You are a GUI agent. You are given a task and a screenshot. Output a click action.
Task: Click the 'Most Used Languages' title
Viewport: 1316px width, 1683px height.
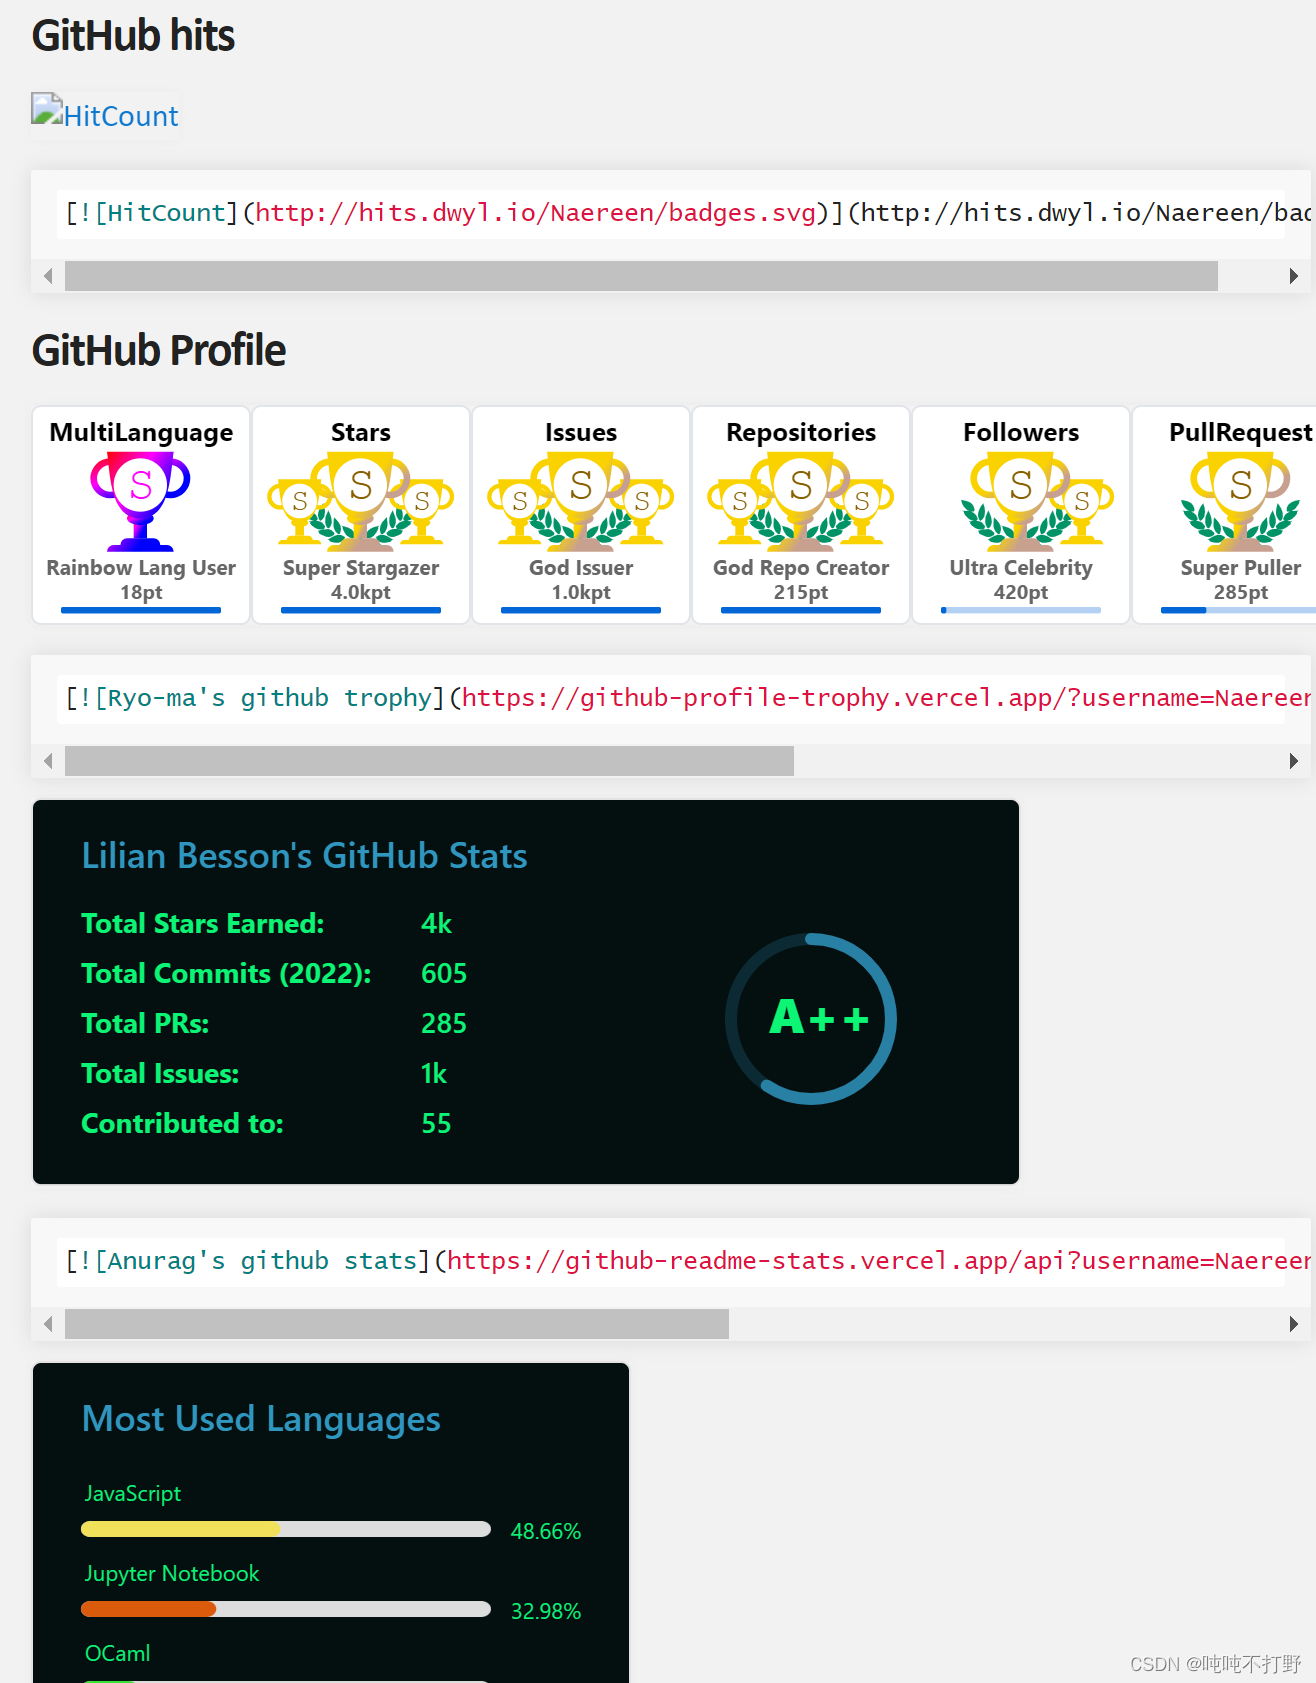[x=261, y=1419]
